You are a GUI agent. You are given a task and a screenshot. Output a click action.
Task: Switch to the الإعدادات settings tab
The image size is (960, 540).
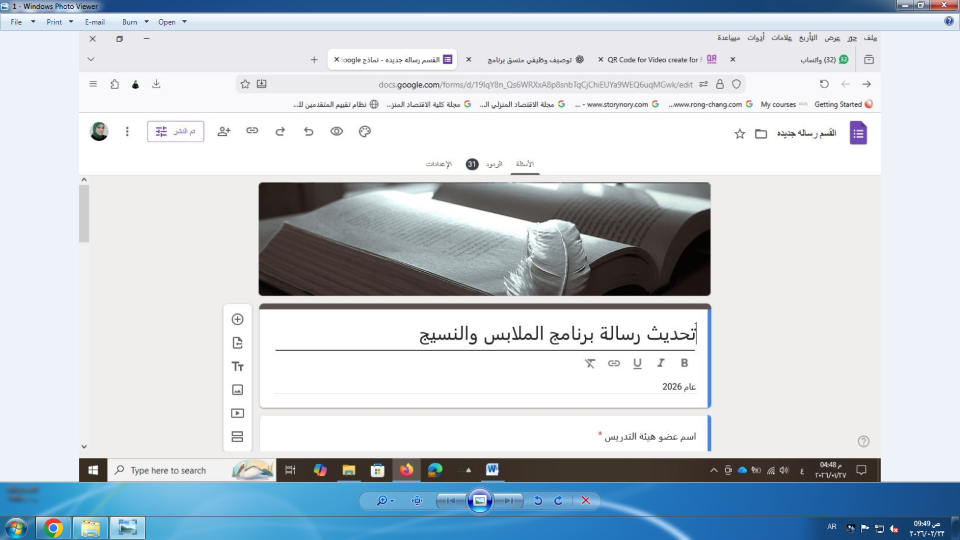(x=439, y=164)
